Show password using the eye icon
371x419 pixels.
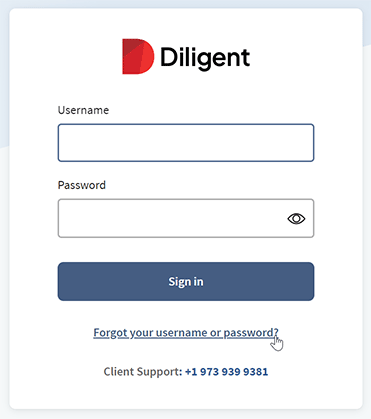(296, 219)
